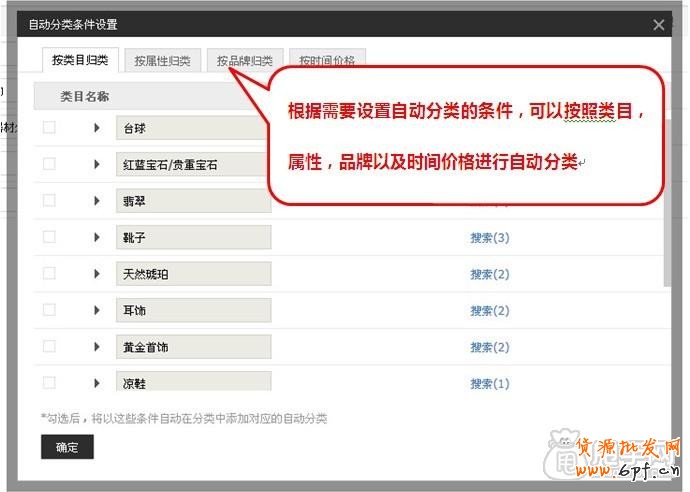Open 搜索(2) link beside 天然琥珀
The image size is (690, 492).
490,274
